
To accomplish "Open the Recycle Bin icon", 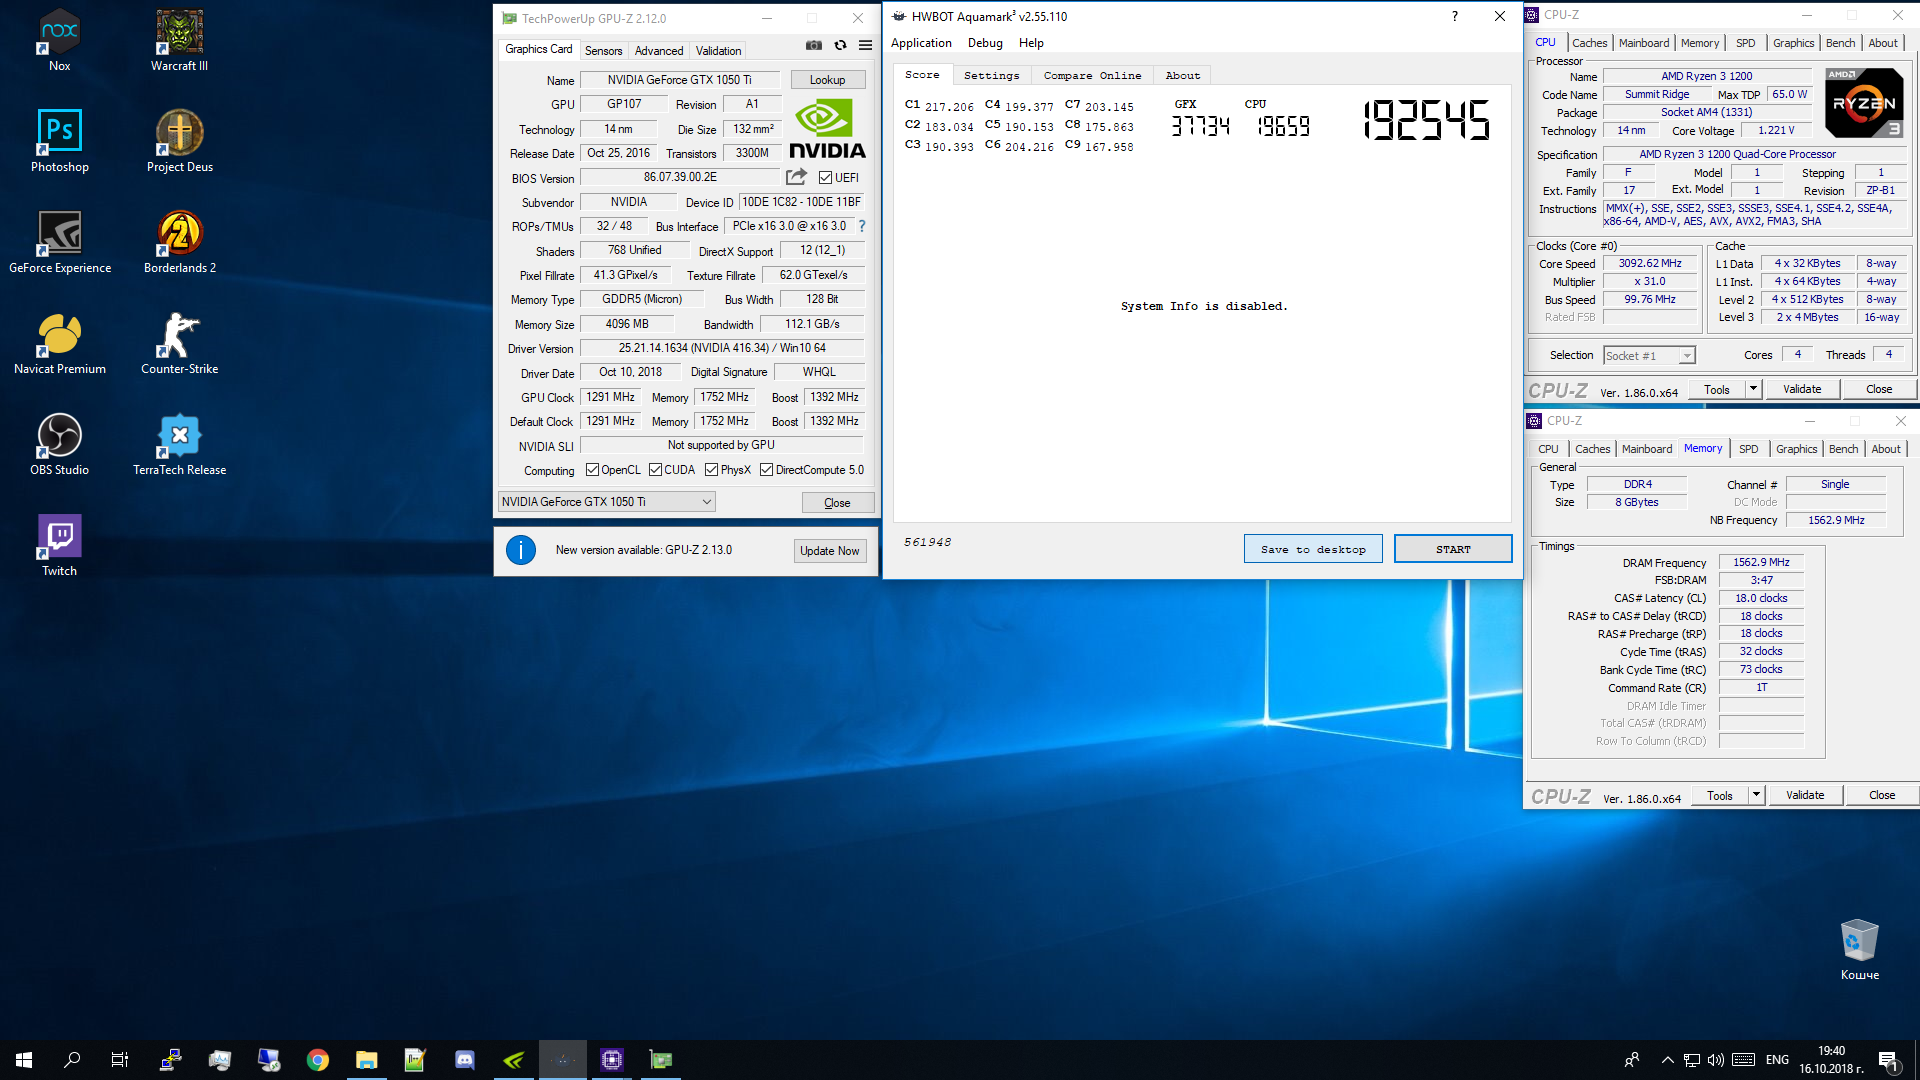I will (x=1860, y=950).
